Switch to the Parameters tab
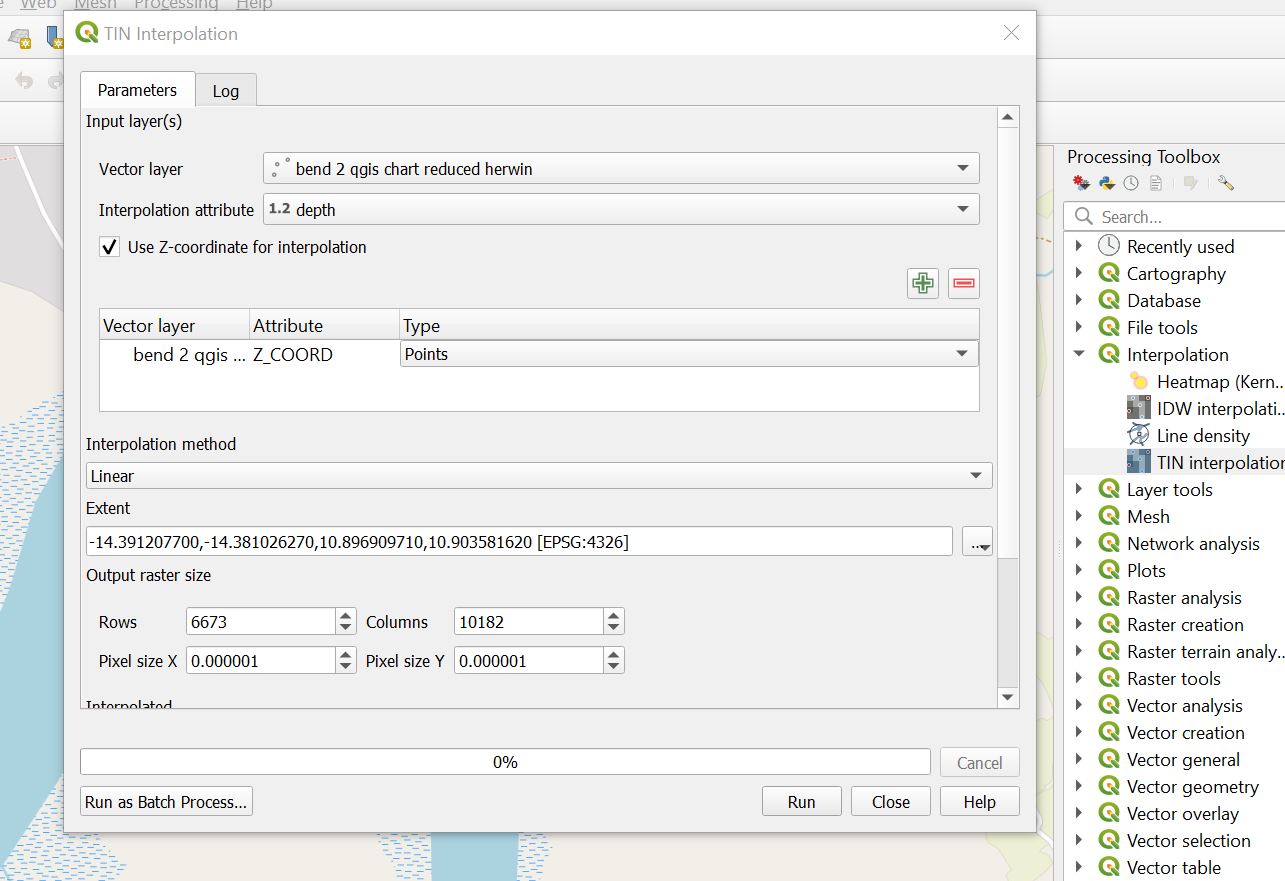Image resolution: width=1285 pixels, height=881 pixels. tap(137, 89)
